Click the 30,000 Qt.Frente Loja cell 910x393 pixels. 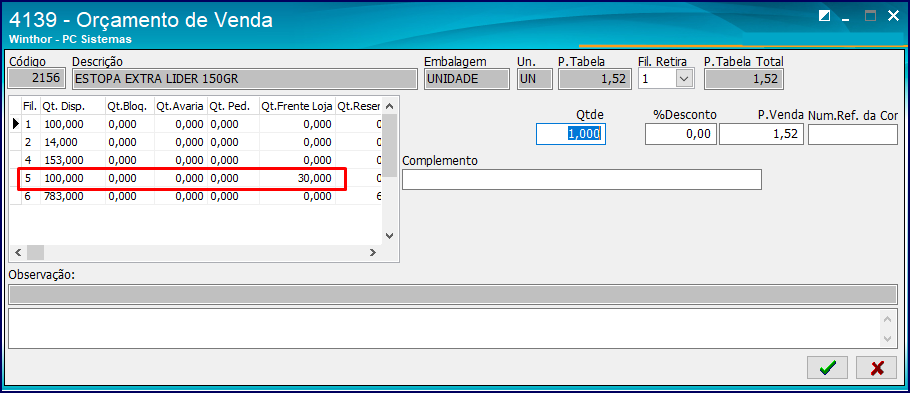pyautogui.click(x=297, y=178)
